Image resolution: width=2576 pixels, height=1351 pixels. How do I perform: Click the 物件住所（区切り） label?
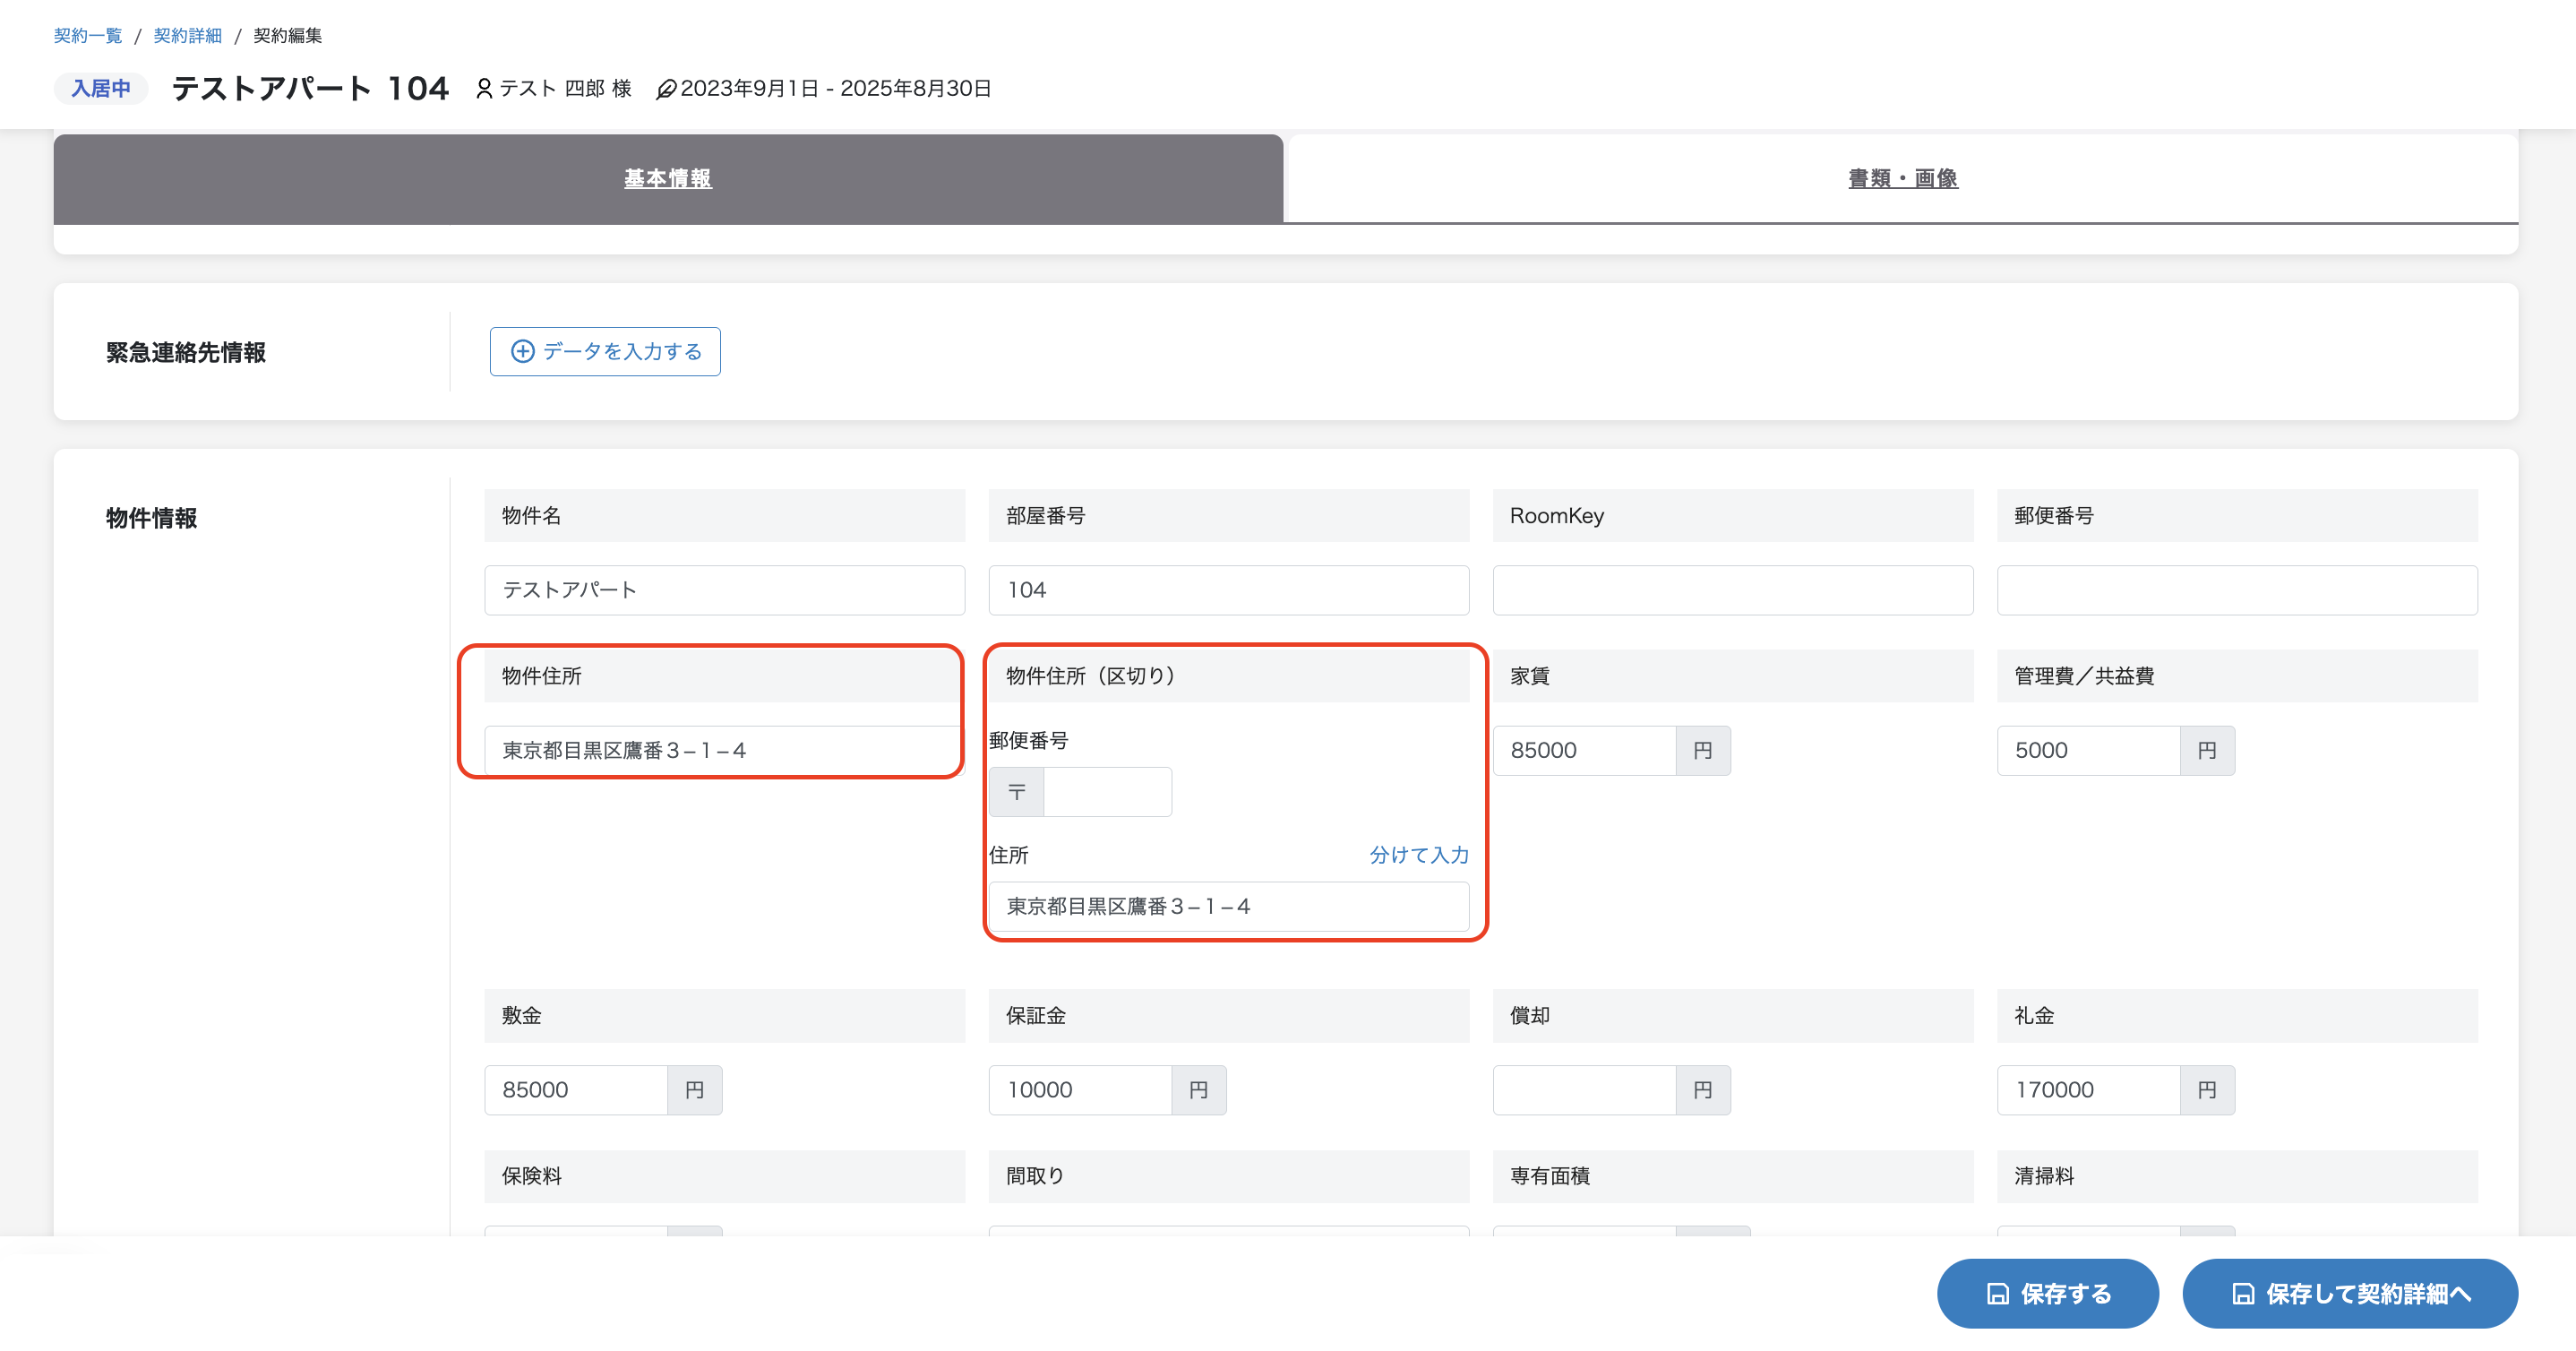pos(1090,676)
